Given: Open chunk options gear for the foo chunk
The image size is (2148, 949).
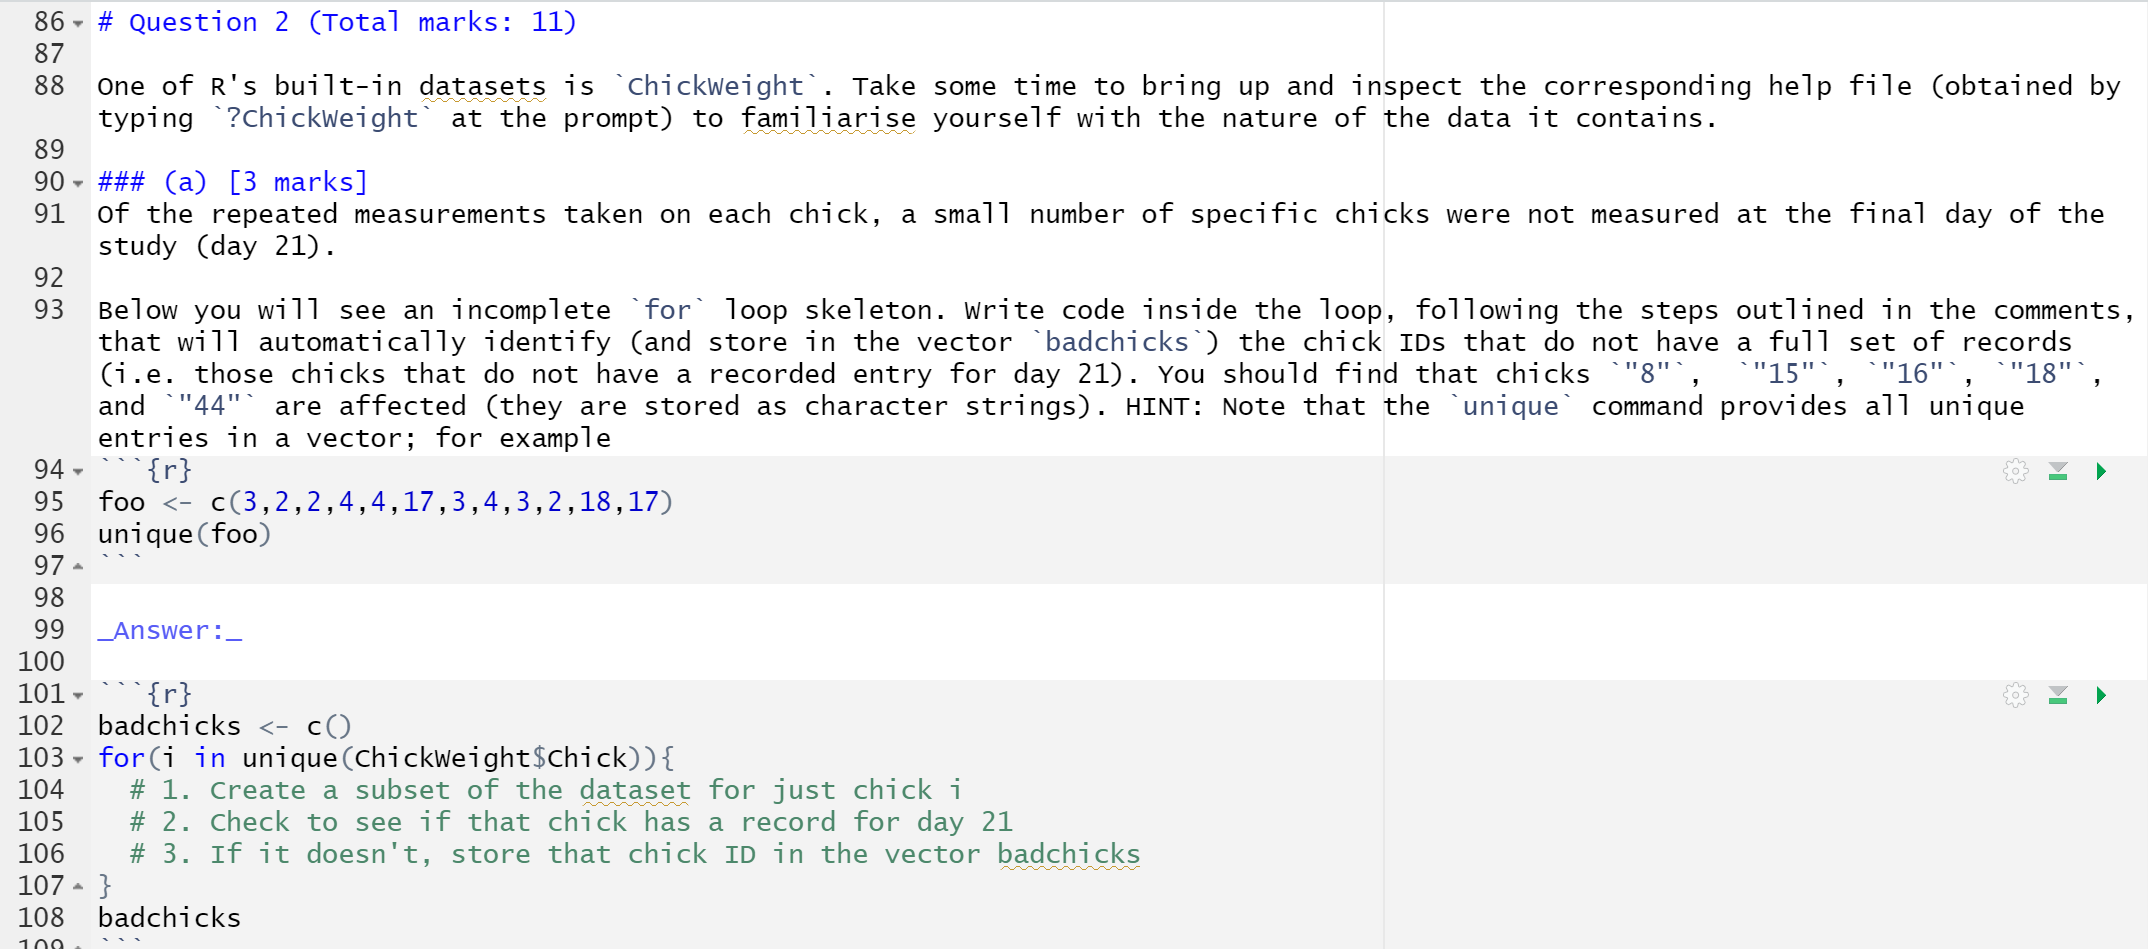Looking at the screenshot, I should pos(2014,470).
